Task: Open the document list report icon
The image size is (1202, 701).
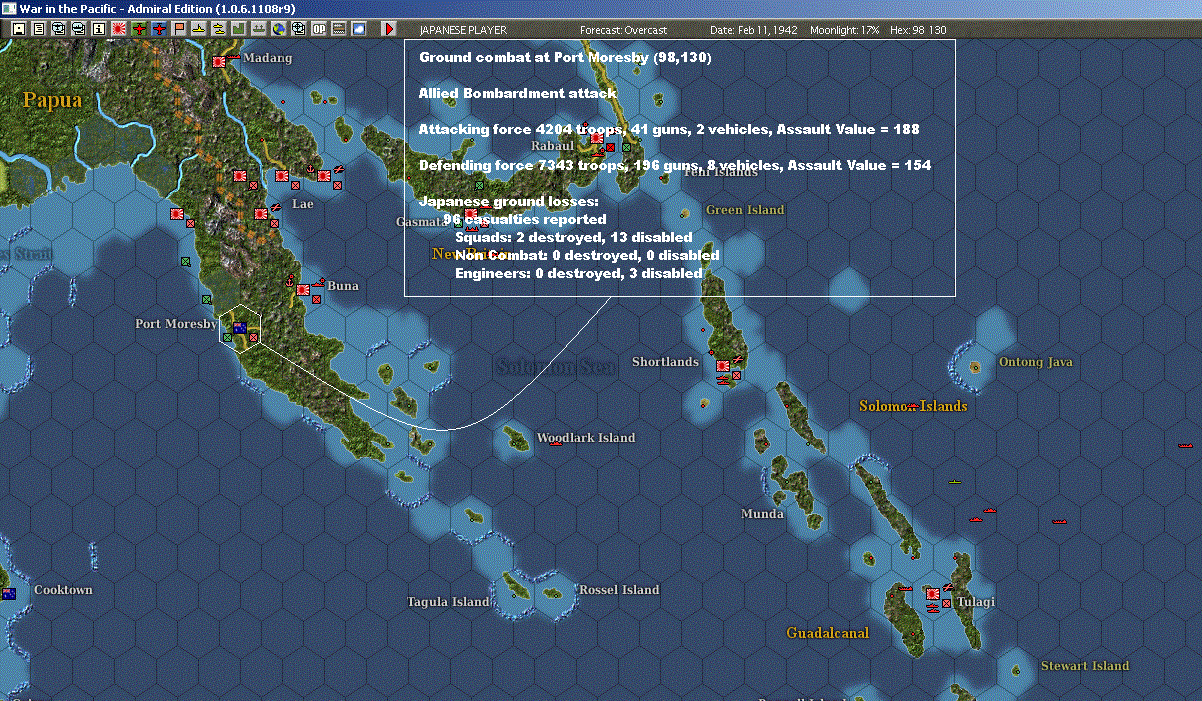Action: click(x=38, y=29)
